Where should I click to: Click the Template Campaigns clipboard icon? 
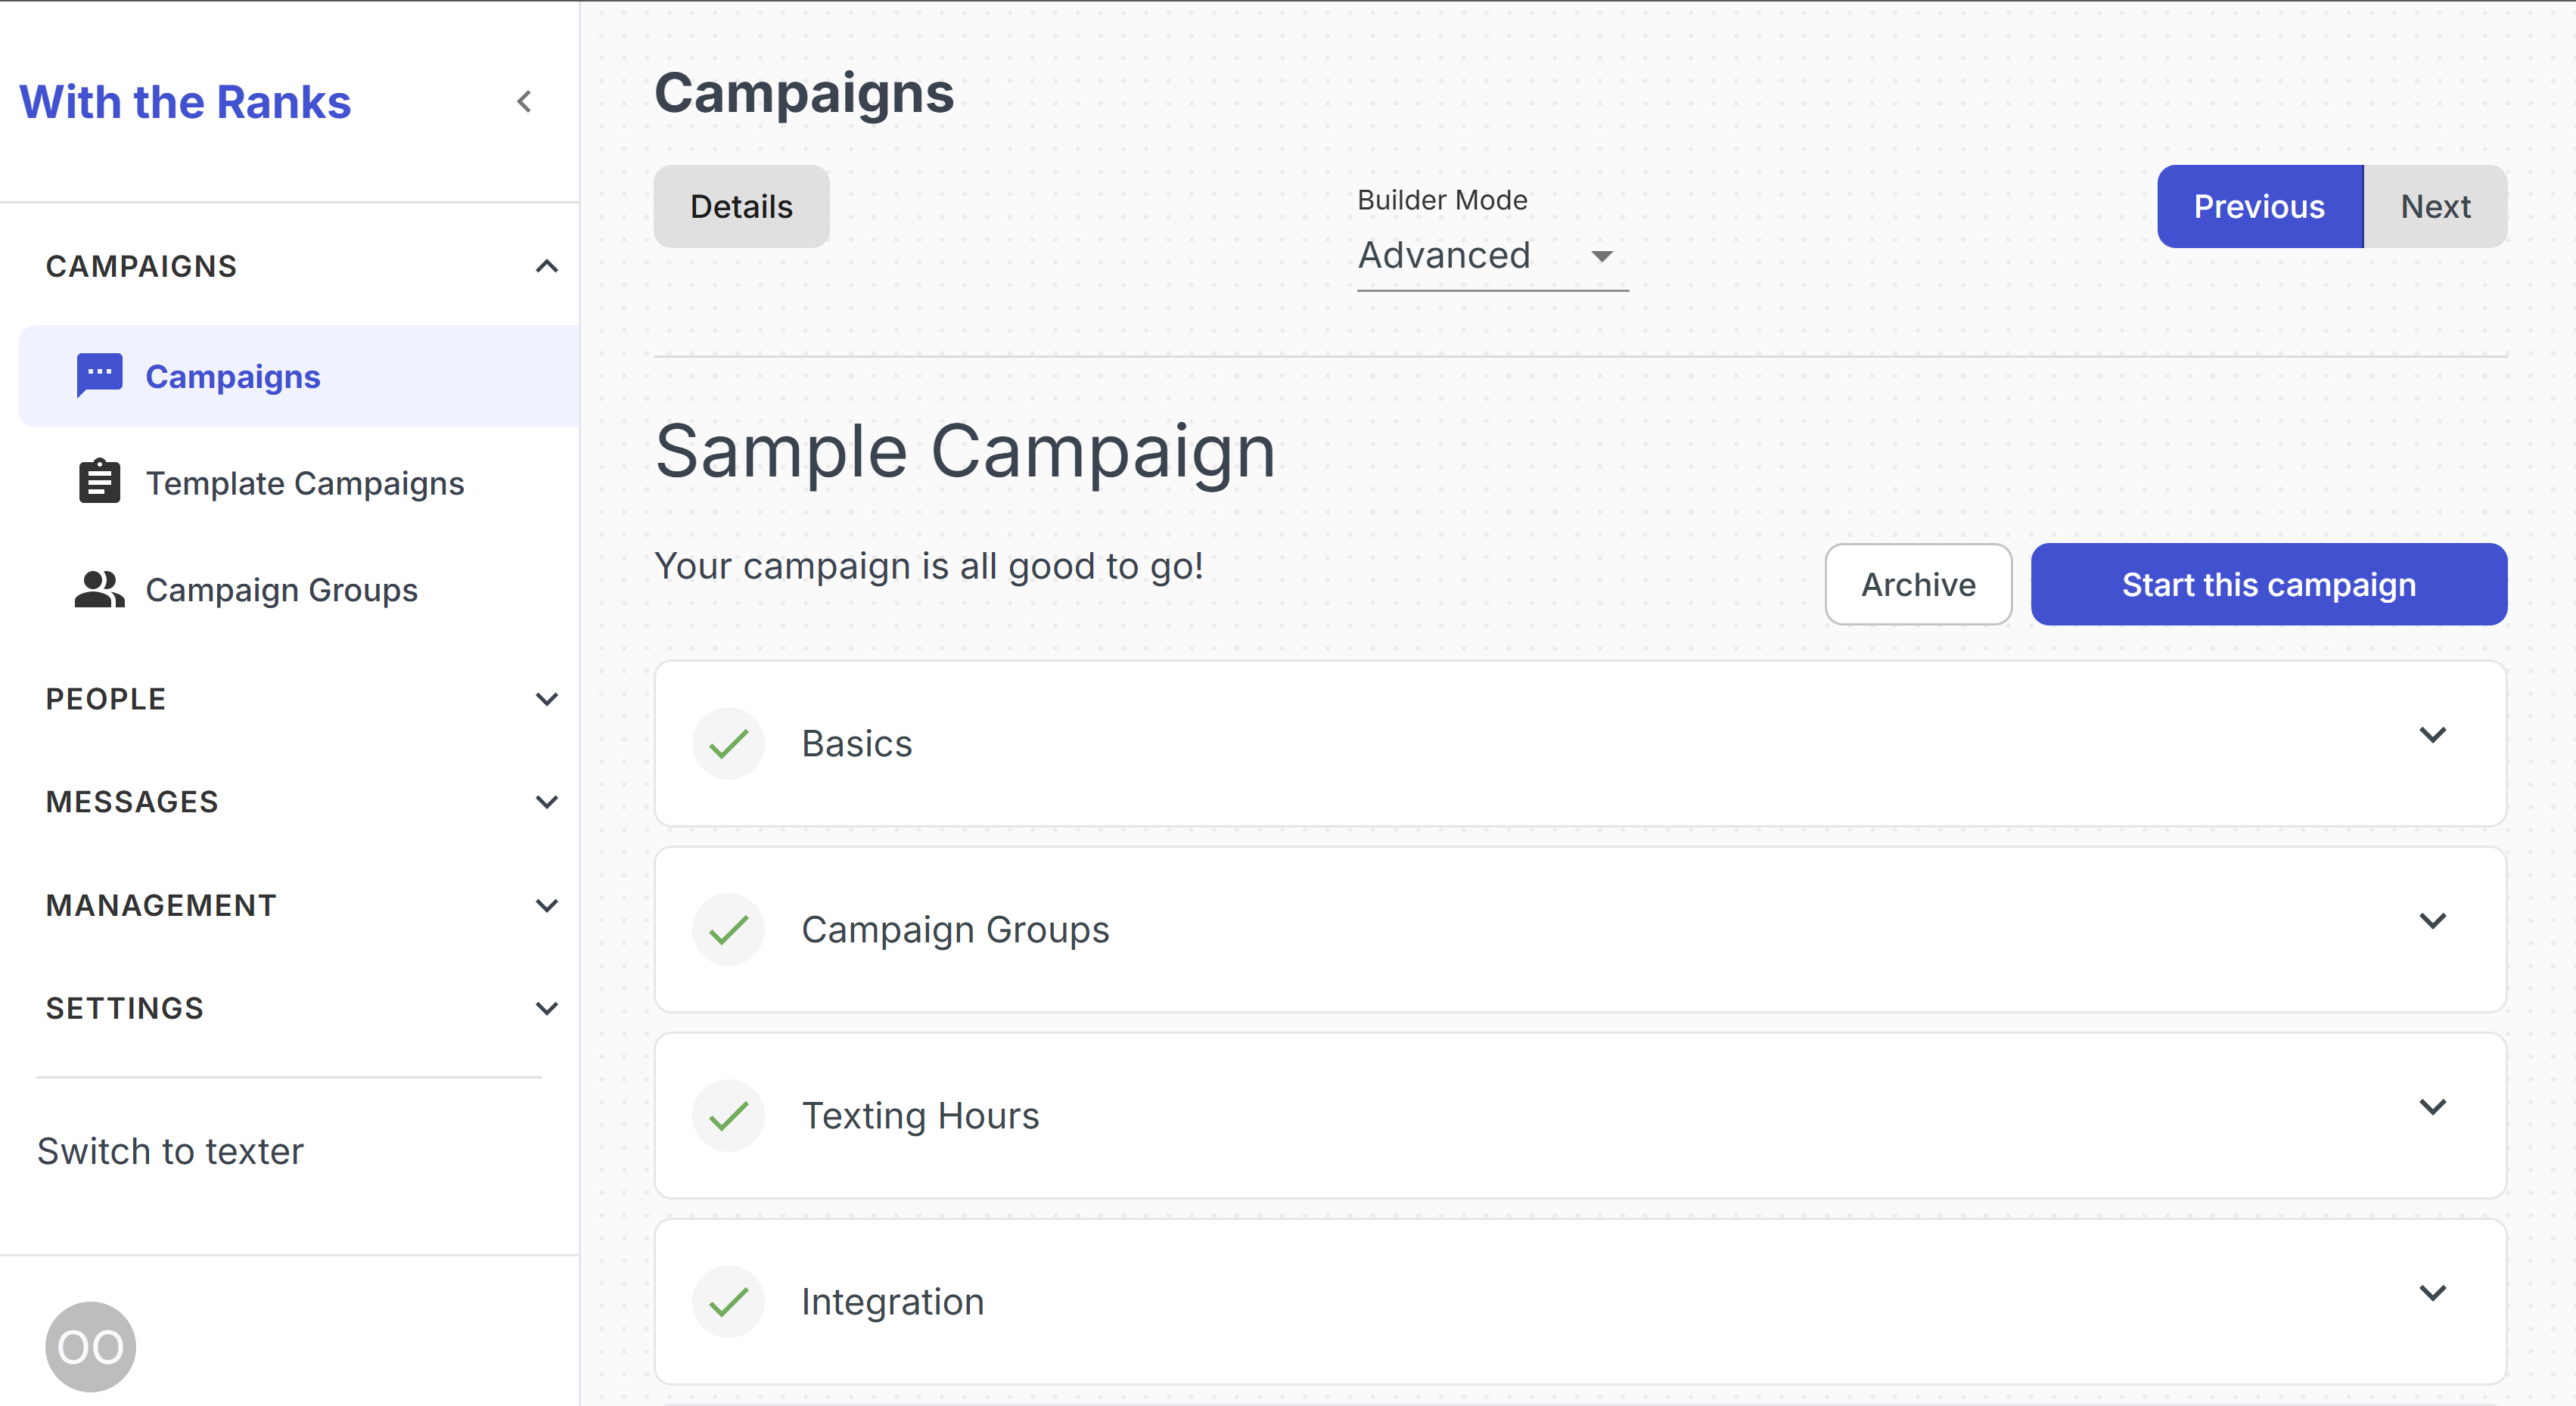point(98,482)
